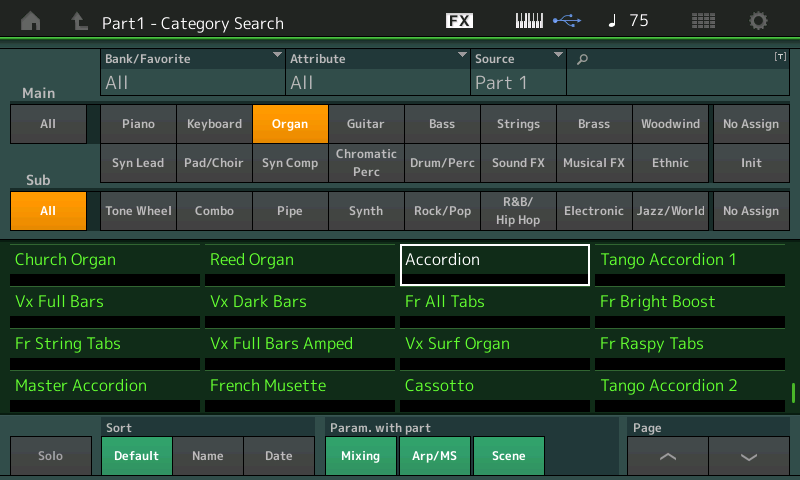Toggle the Solo button

(51, 456)
